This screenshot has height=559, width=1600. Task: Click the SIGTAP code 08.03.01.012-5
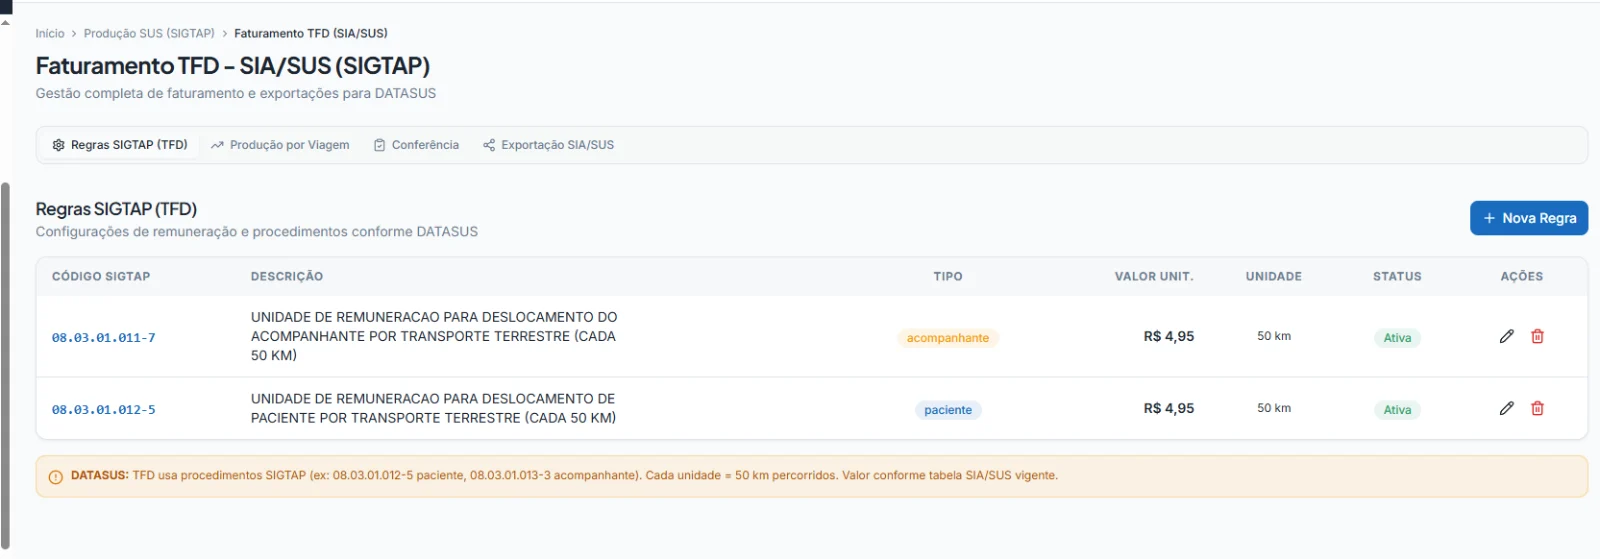pyautogui.click(x=104, y=410)
